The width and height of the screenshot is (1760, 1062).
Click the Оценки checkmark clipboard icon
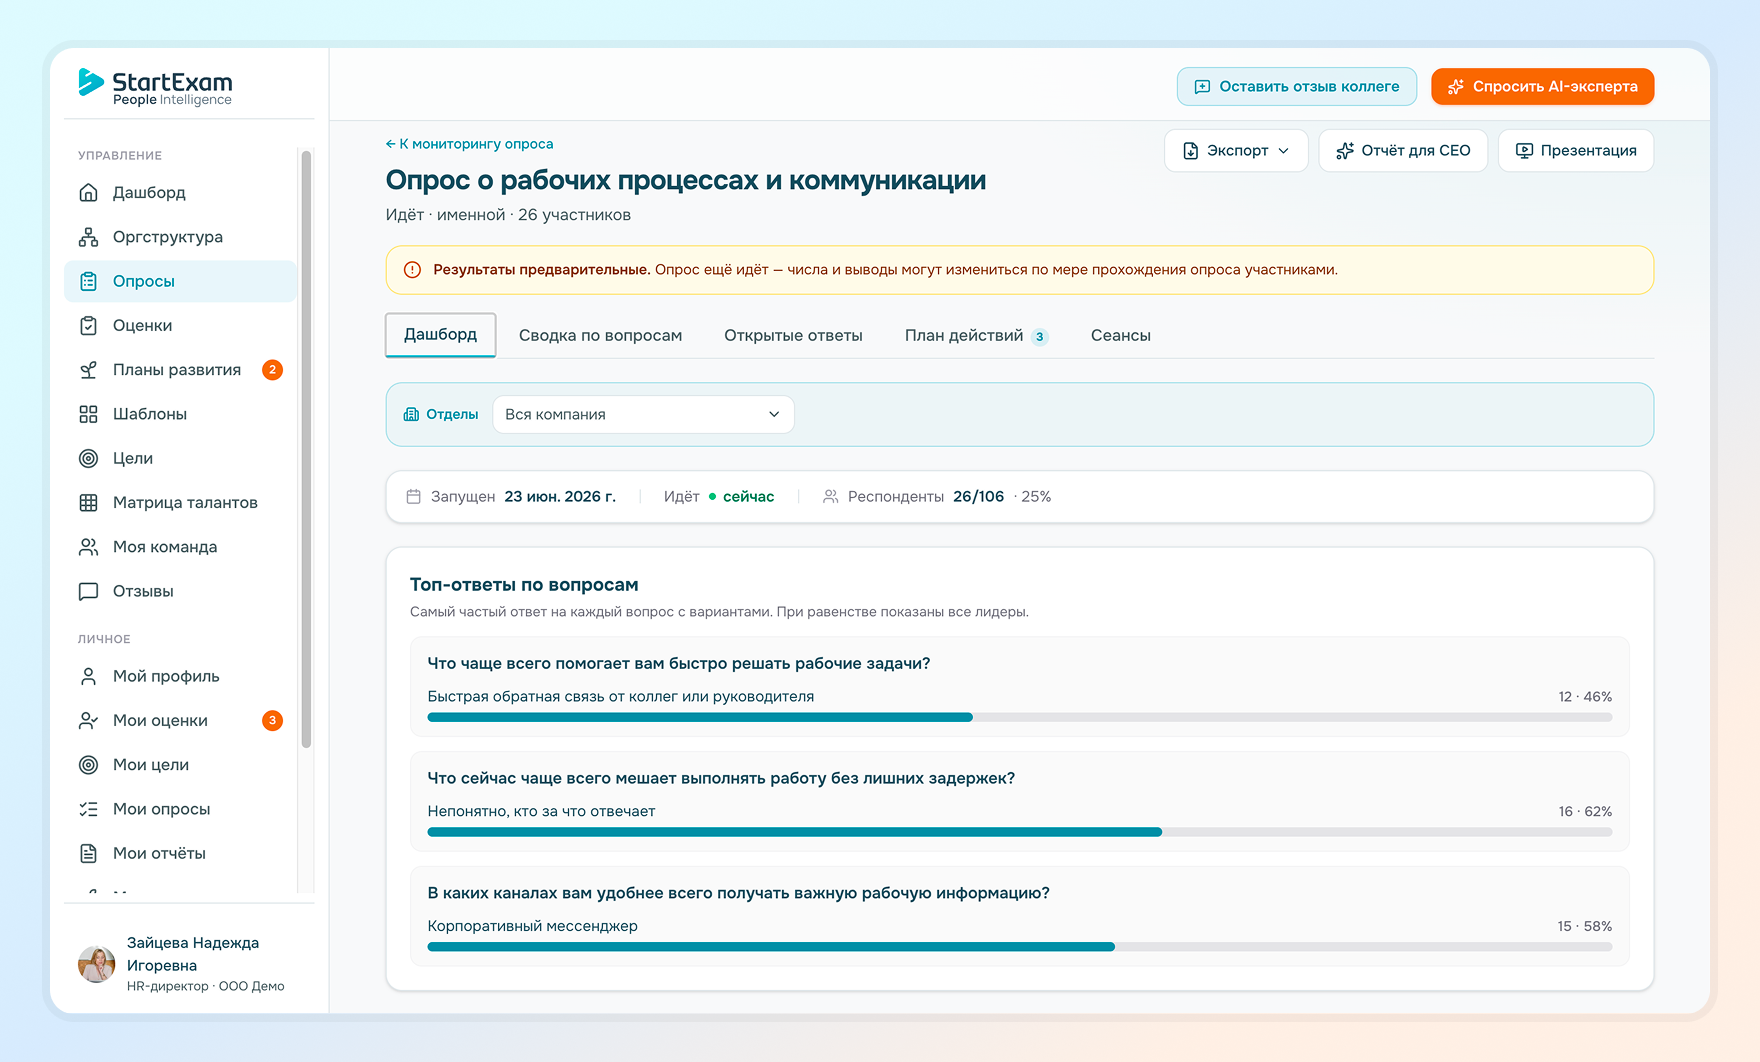89,325
